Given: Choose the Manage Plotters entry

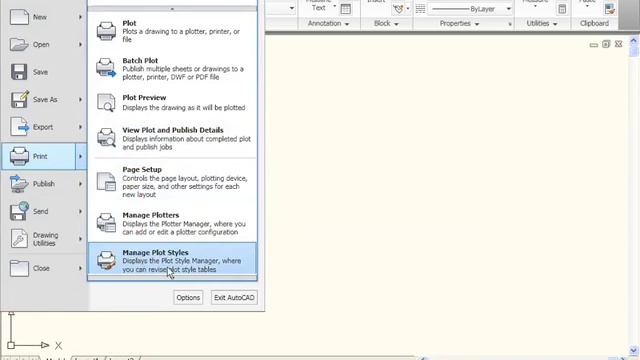Looking at the screenshot, I should pos(172,223).
